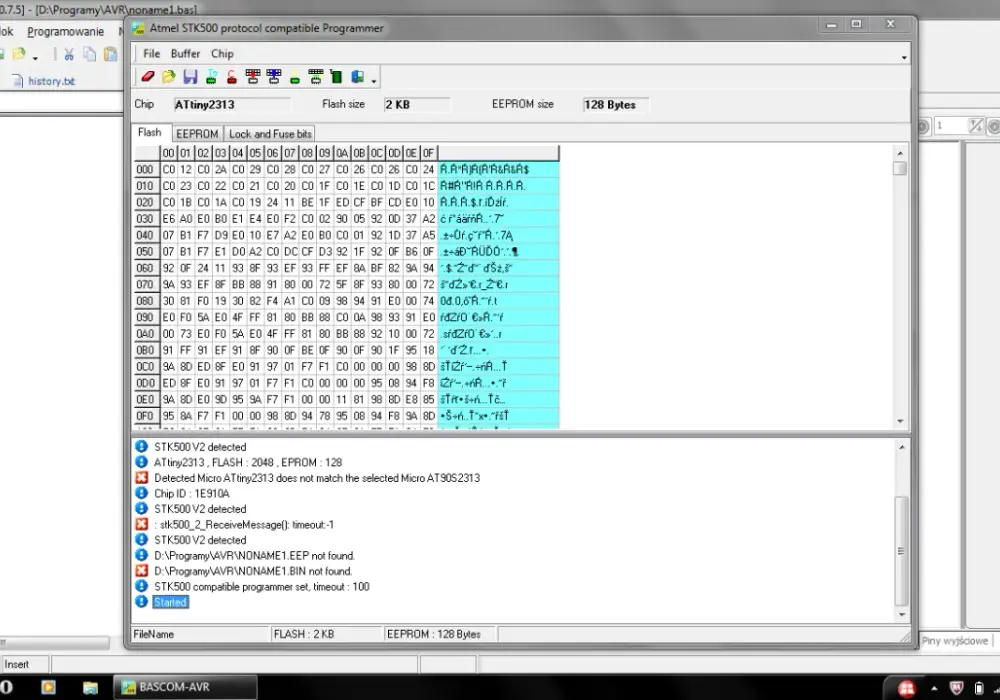The width and height of the screenshot is (1000, 700).
Task: Select the 050 row header in the hex table
Action: click(x=146, y=251)
